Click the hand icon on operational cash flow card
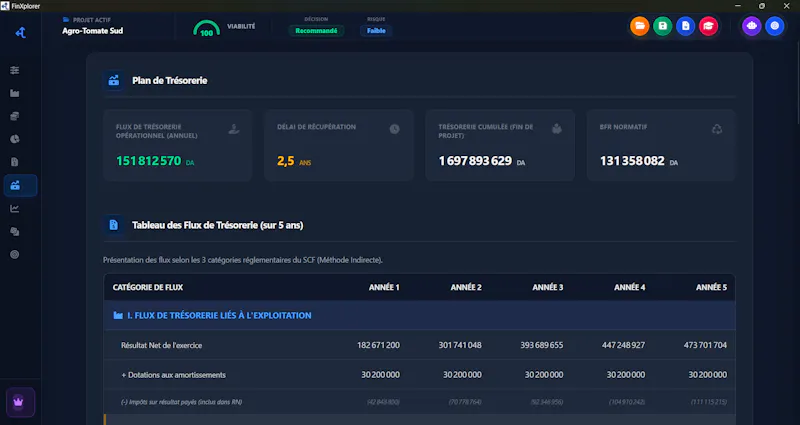800x425 pixels. [234, 130]
